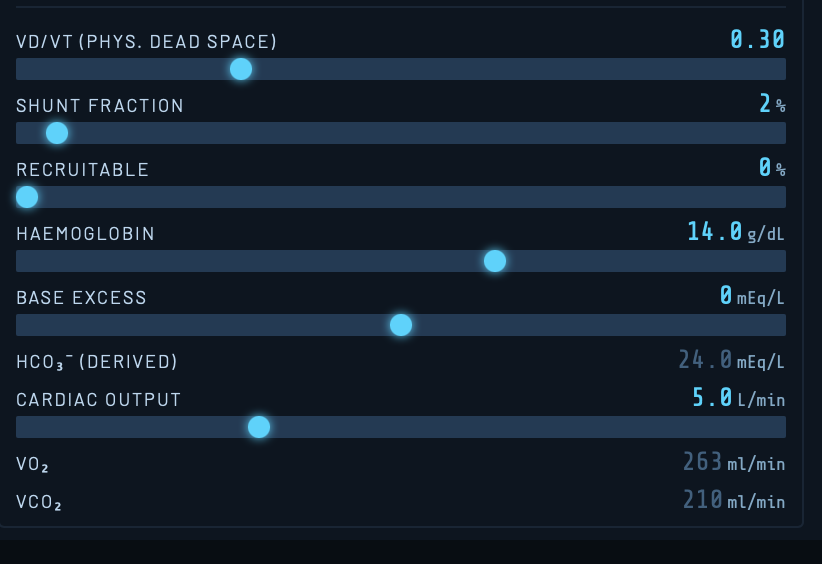Click the Base Excess slider handle
This screenshot has width=822, height=564.
point(401,325)
